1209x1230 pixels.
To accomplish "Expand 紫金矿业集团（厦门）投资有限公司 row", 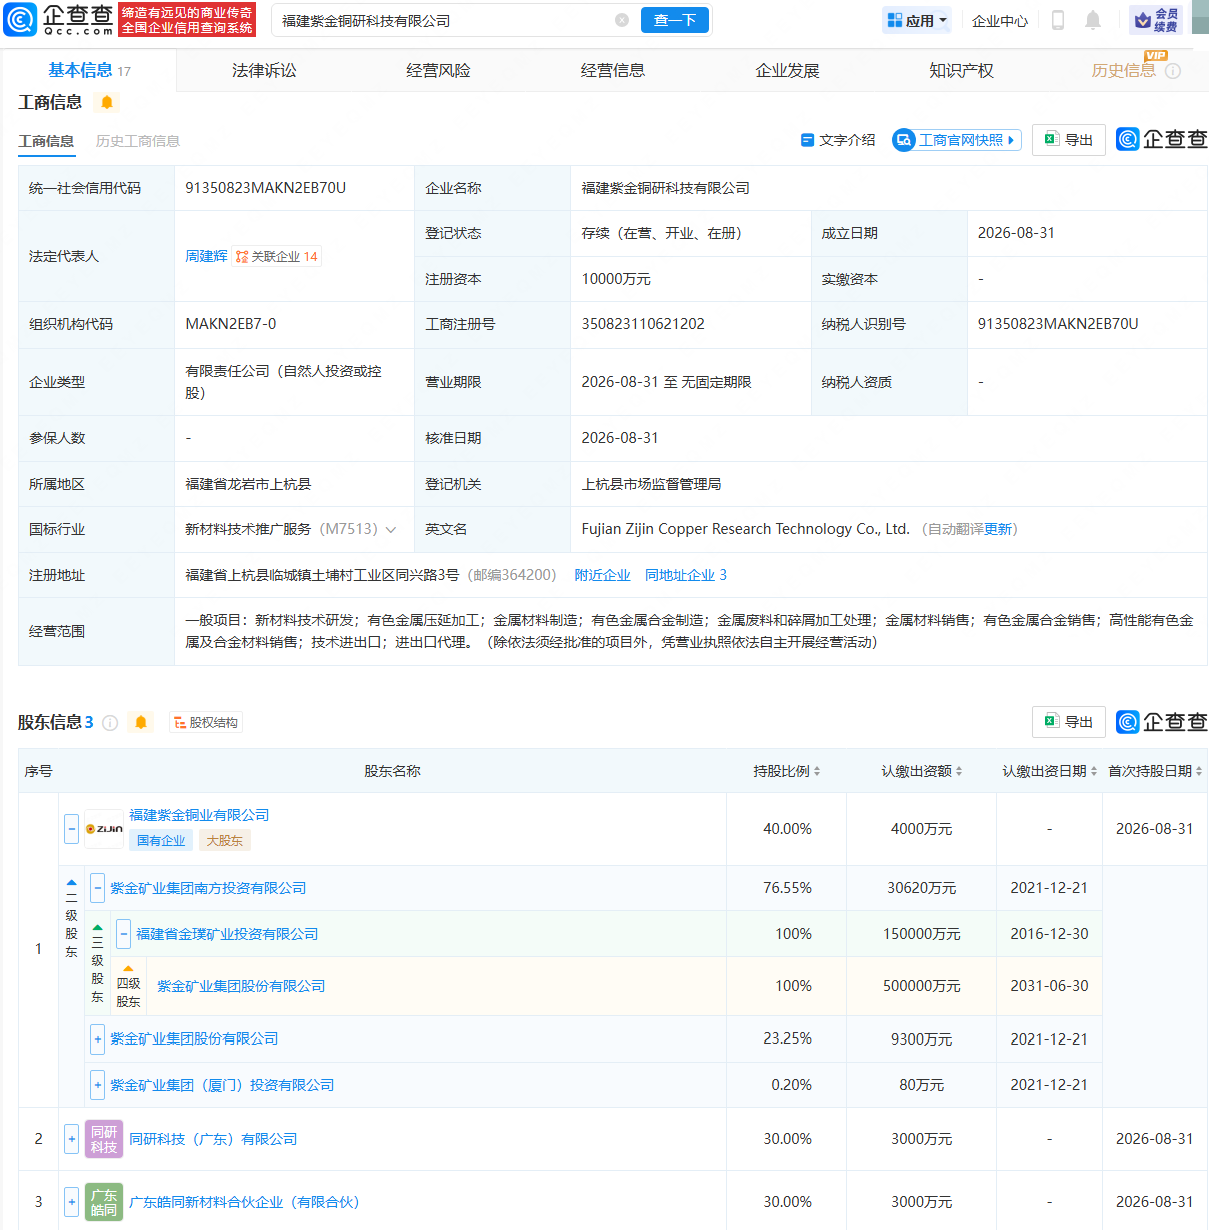I will point(98,1085).
